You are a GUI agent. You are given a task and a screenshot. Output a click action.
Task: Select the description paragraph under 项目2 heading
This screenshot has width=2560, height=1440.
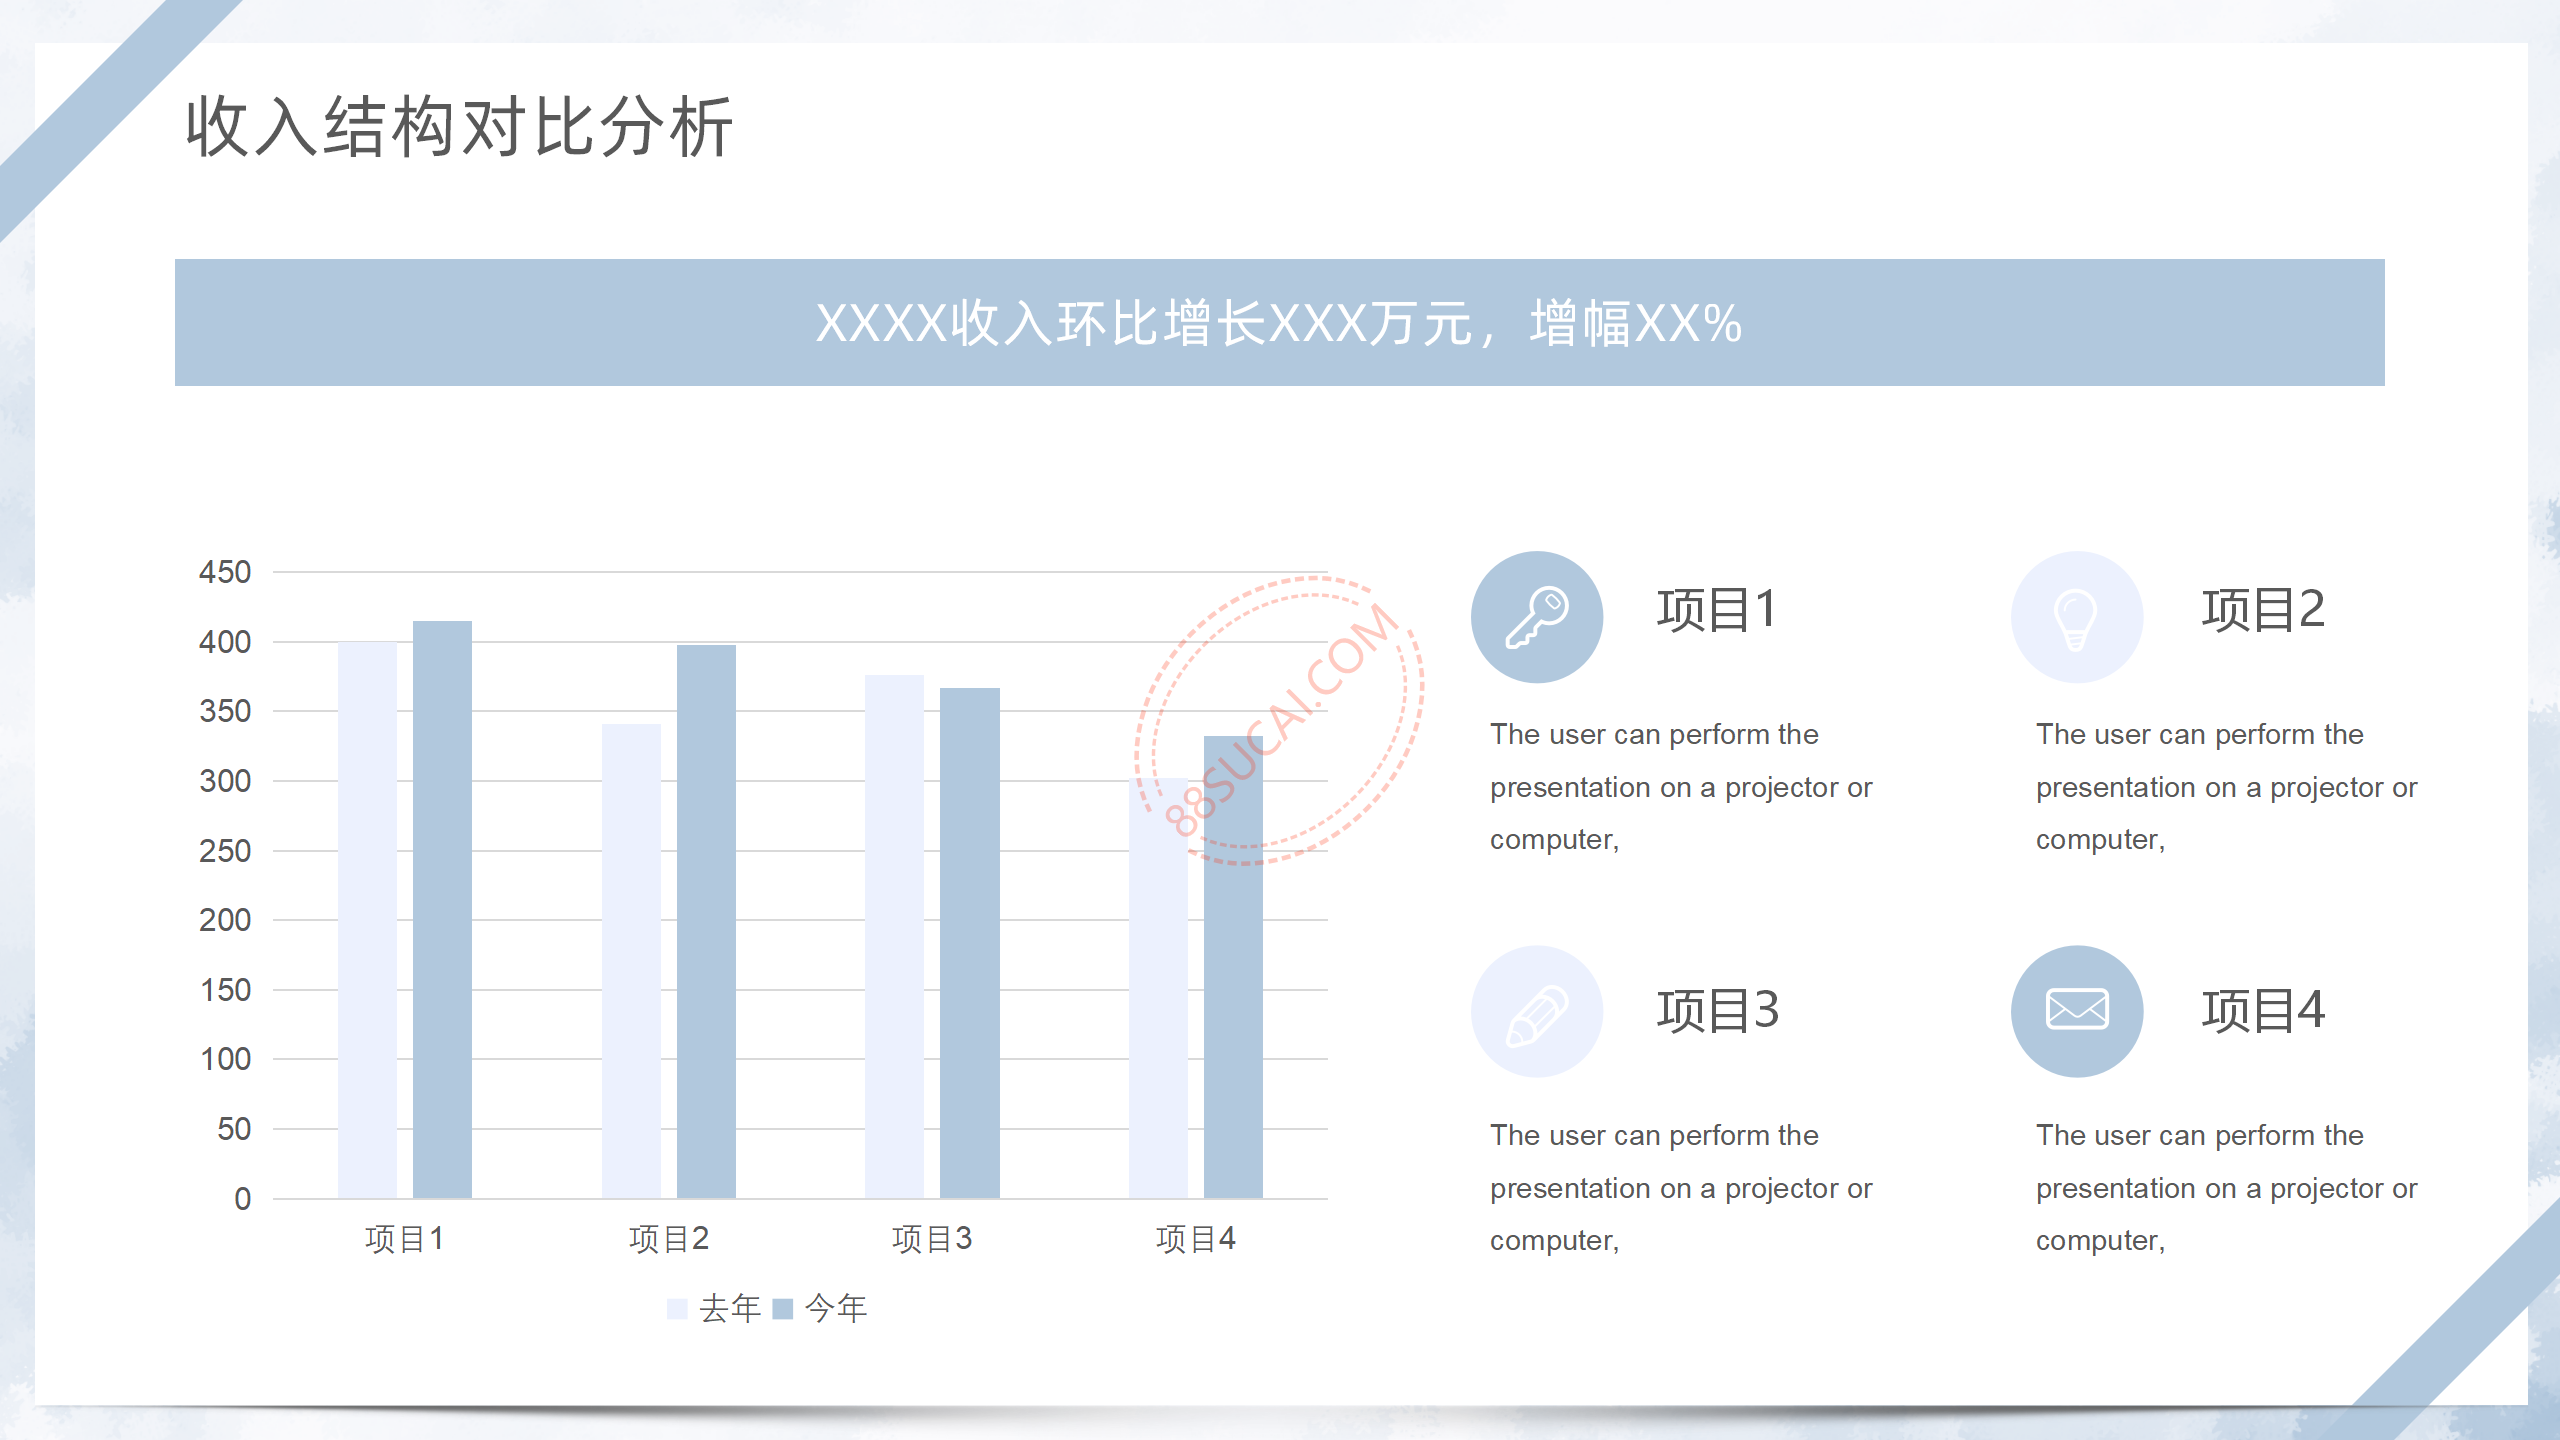coord(2226,787)
